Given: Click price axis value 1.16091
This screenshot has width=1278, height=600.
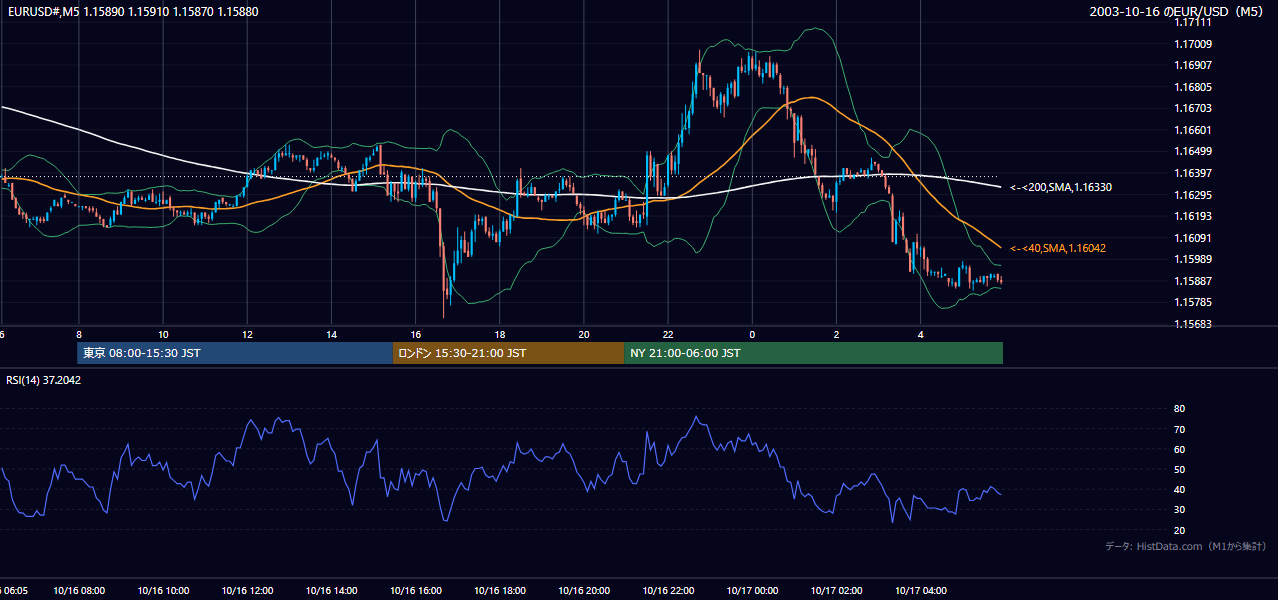Looking at the screenshot, I should [1193, 238].
